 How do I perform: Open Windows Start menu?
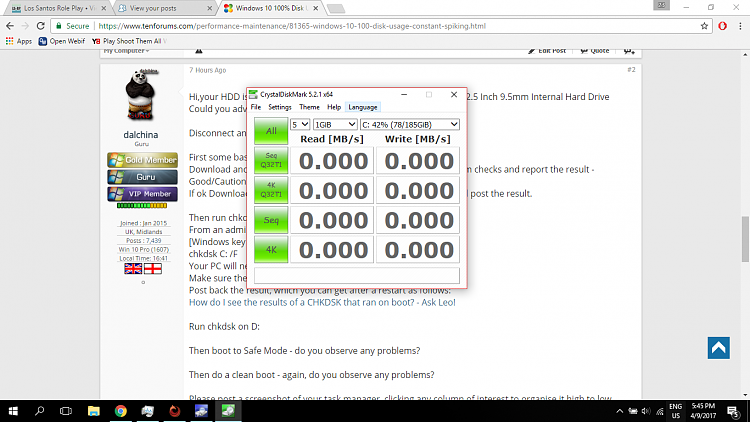point(13,411)
